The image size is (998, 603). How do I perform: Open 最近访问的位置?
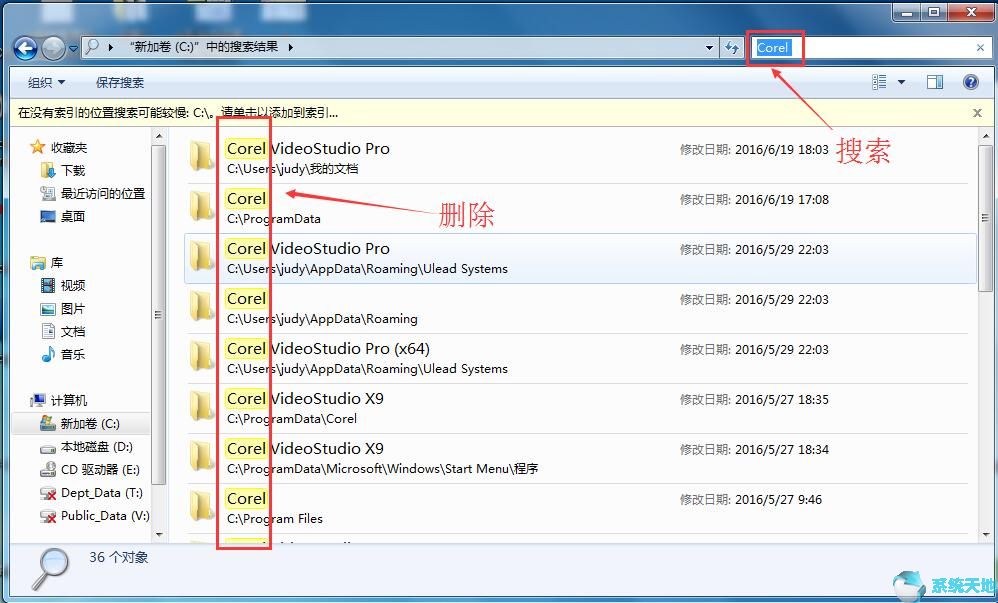click(103, 194)
